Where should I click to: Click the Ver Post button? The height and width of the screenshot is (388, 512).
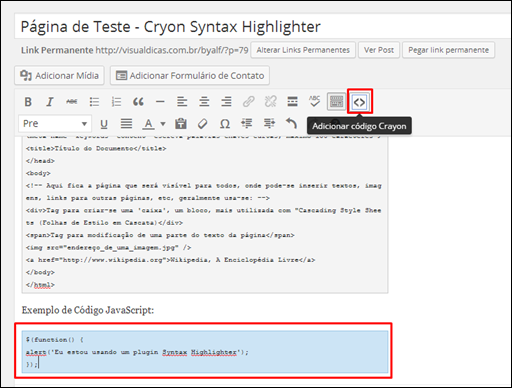(379, 50)
